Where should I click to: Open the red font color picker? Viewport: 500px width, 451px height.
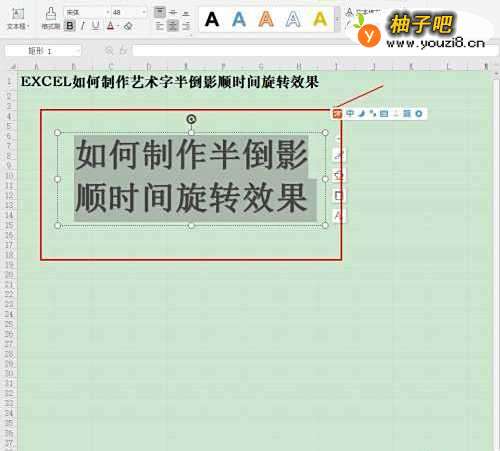coord(111,26)
